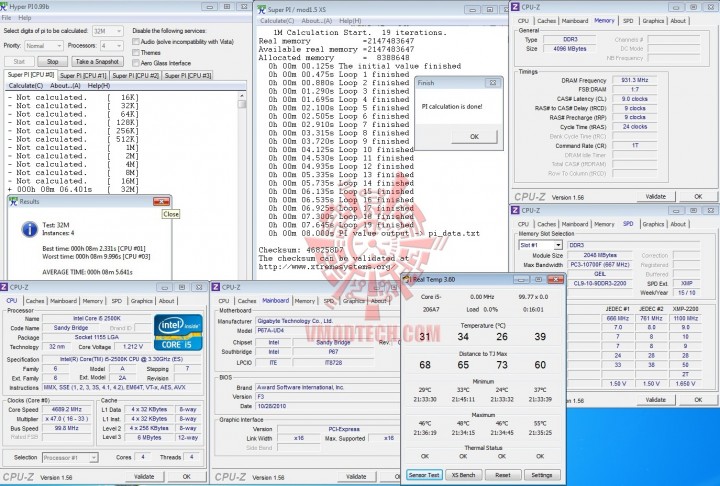Click the CPU-Z Mainboard window title icon
This screenshot has height=486, width=720.
[215, 287]
